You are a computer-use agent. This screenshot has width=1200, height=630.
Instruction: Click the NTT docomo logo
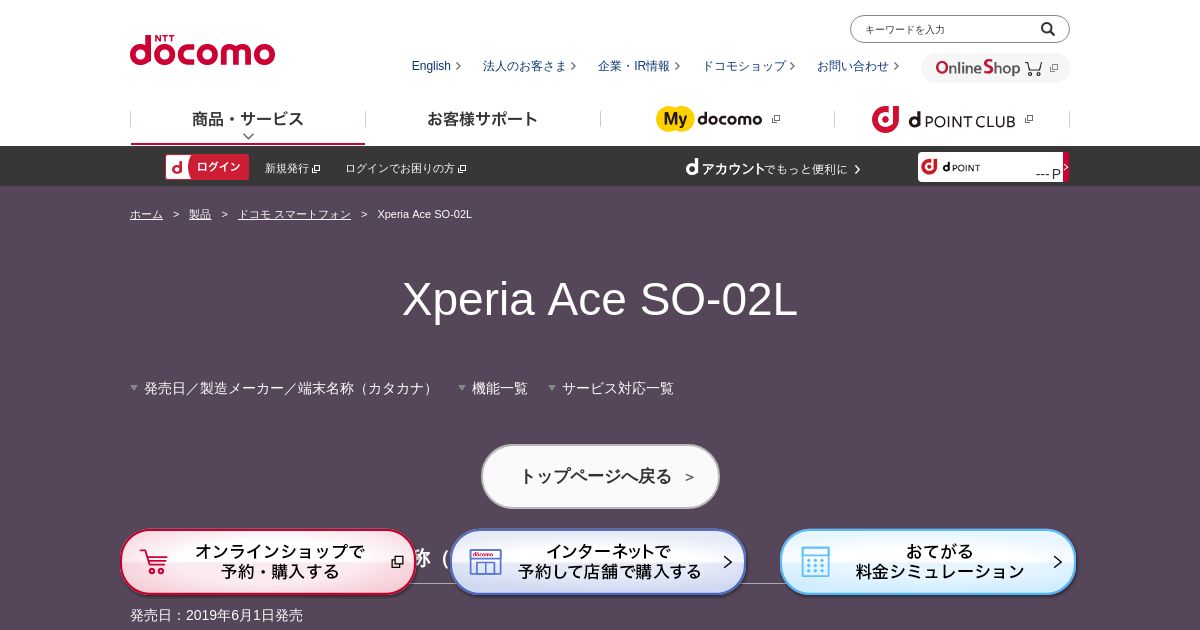tap(202, 50)
